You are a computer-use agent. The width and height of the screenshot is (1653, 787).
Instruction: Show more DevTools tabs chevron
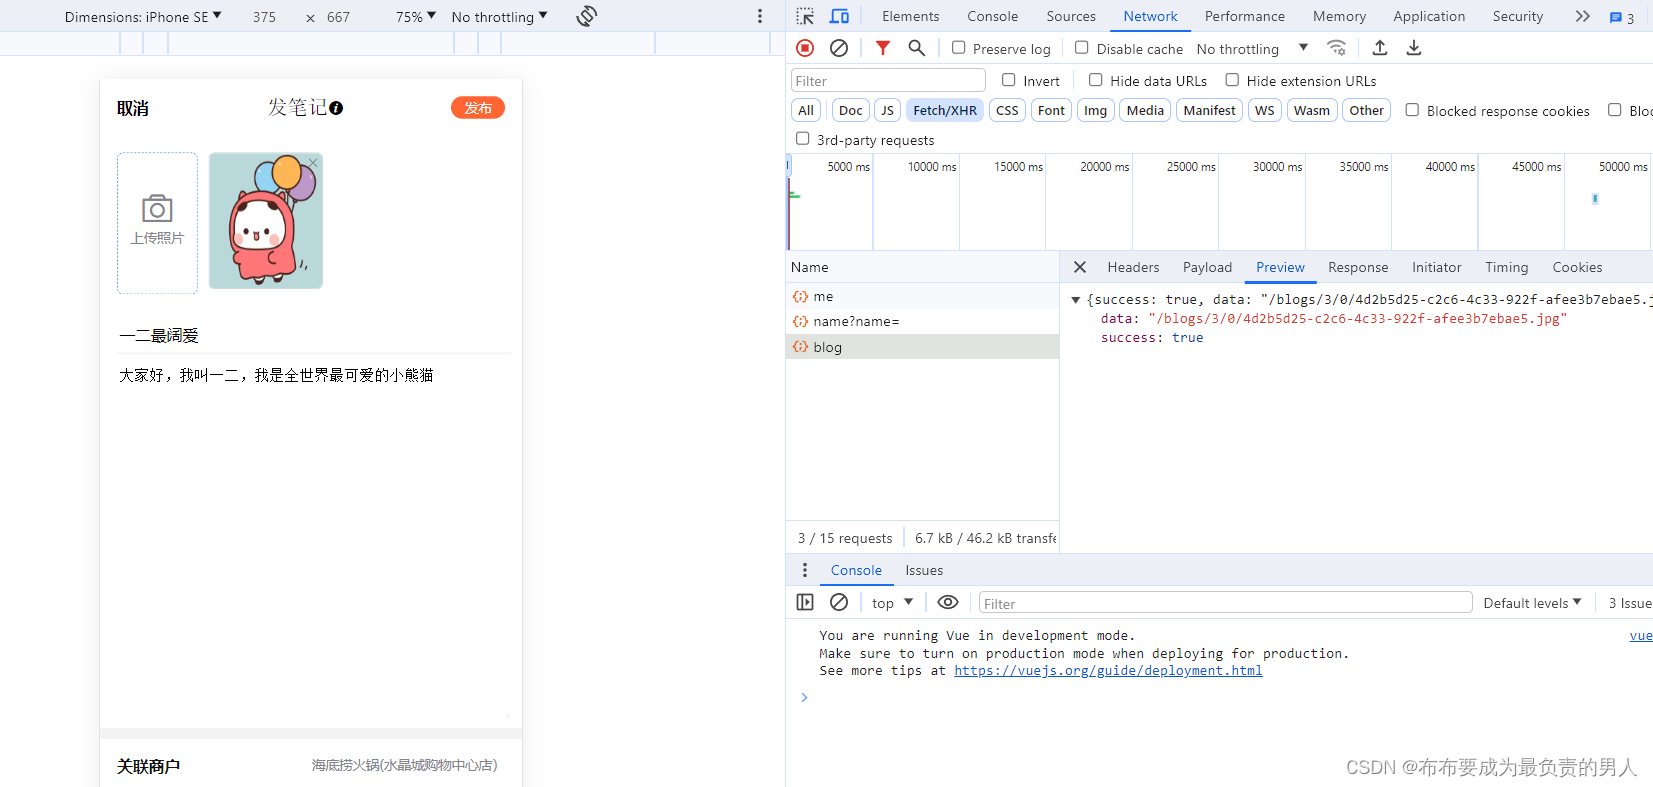(1582, 16)
